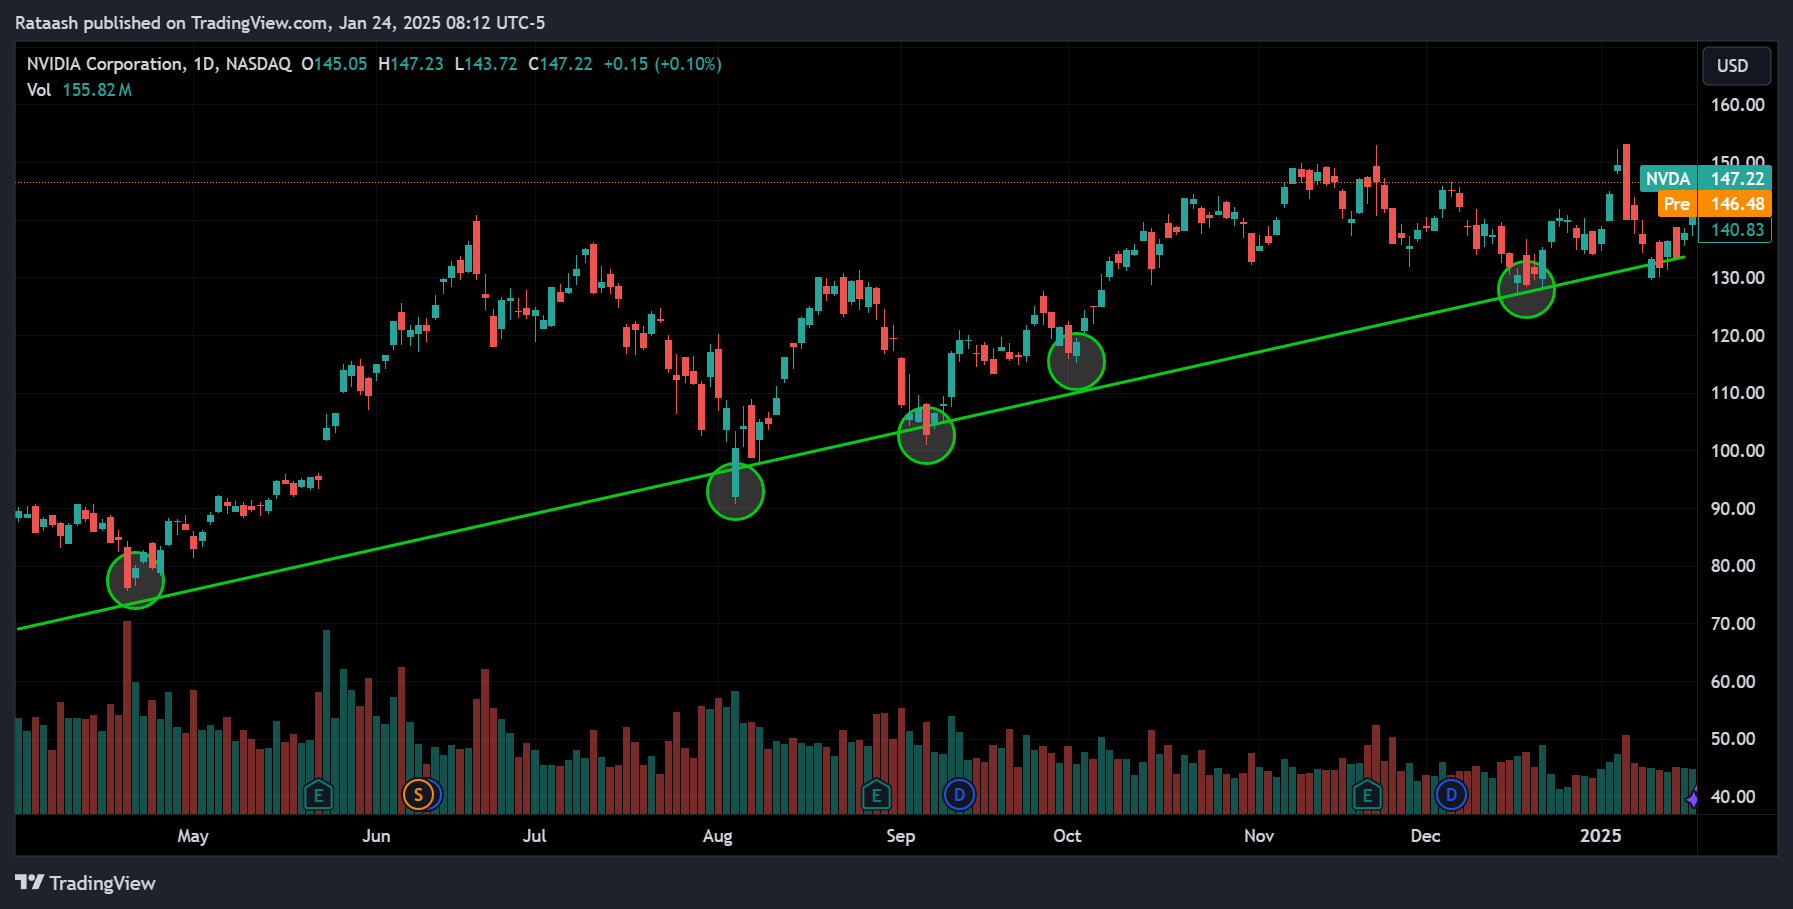Image resolution: width=1793 pixels, height=909 pixels.
Task: Click the 140.83 price label on the axis
Action: [1737, 230]
